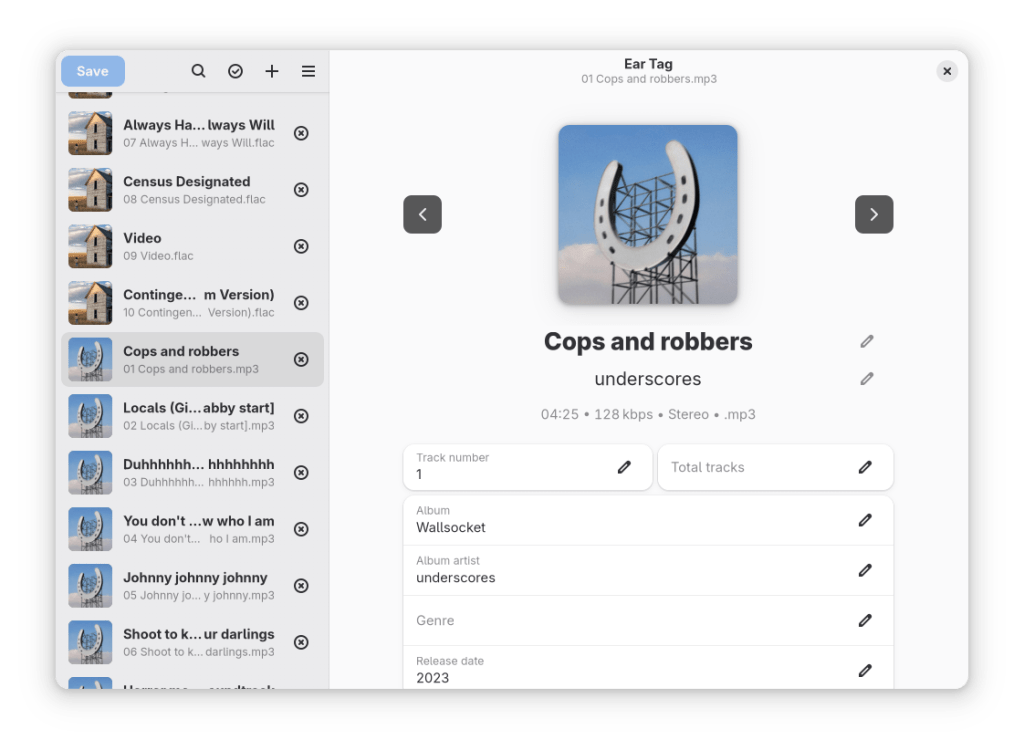This screenshot has width=1024, height=750.
Task: Remove the Video file from the list
Action: click(301, 246)
